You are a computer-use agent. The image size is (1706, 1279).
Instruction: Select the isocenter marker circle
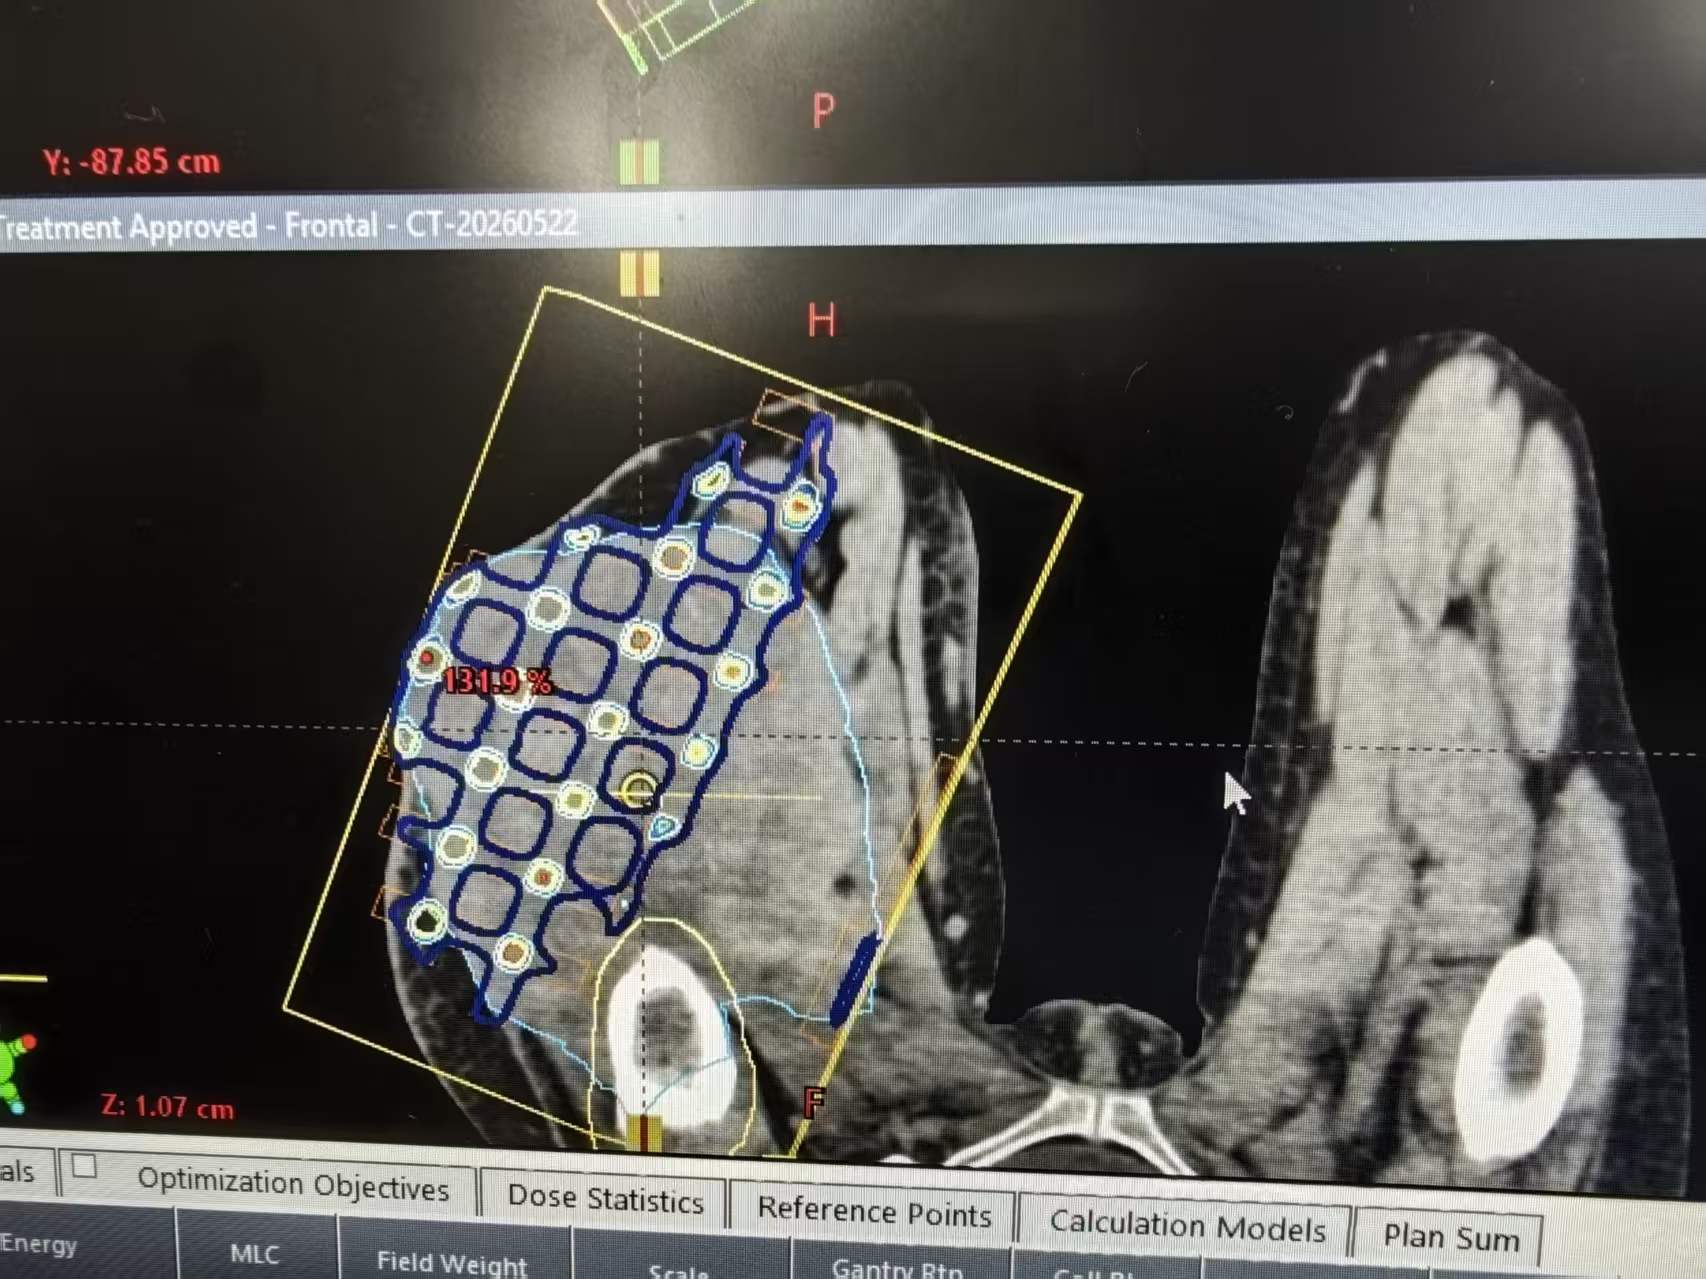click(638, 791)
